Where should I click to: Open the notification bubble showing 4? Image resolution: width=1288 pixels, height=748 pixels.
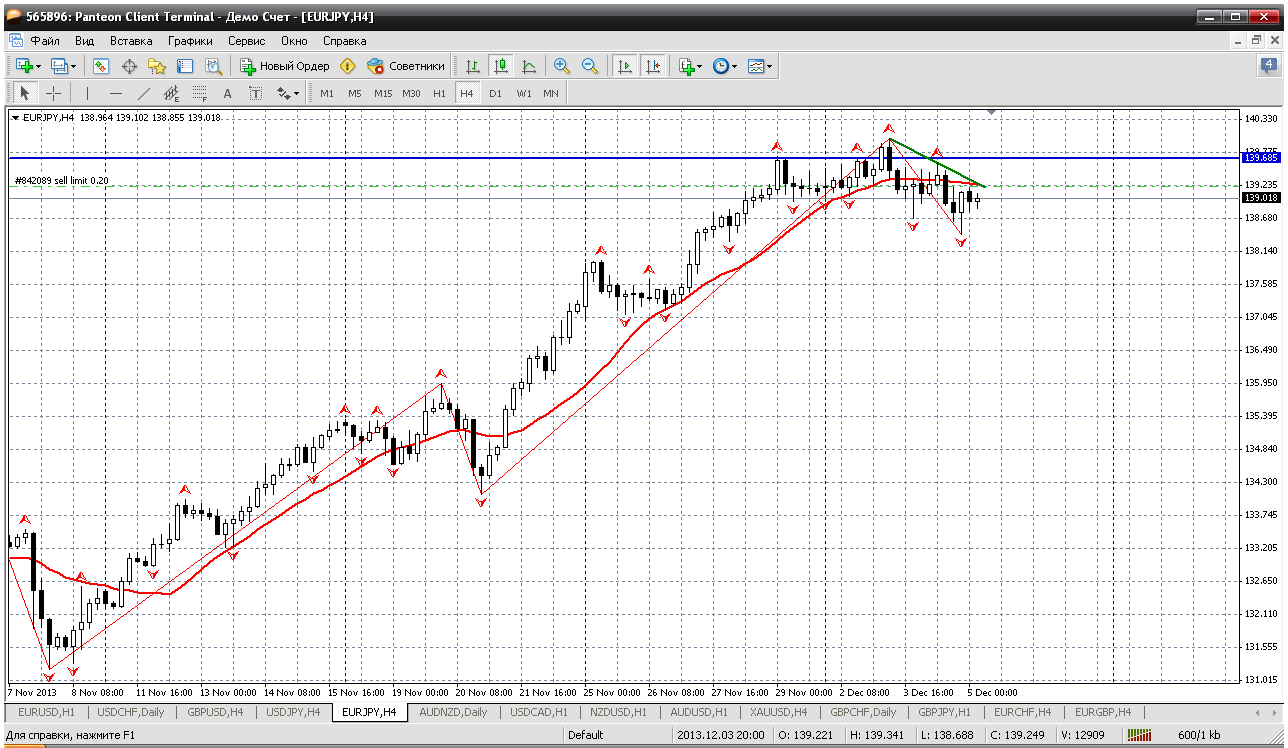coord(1269,66)
